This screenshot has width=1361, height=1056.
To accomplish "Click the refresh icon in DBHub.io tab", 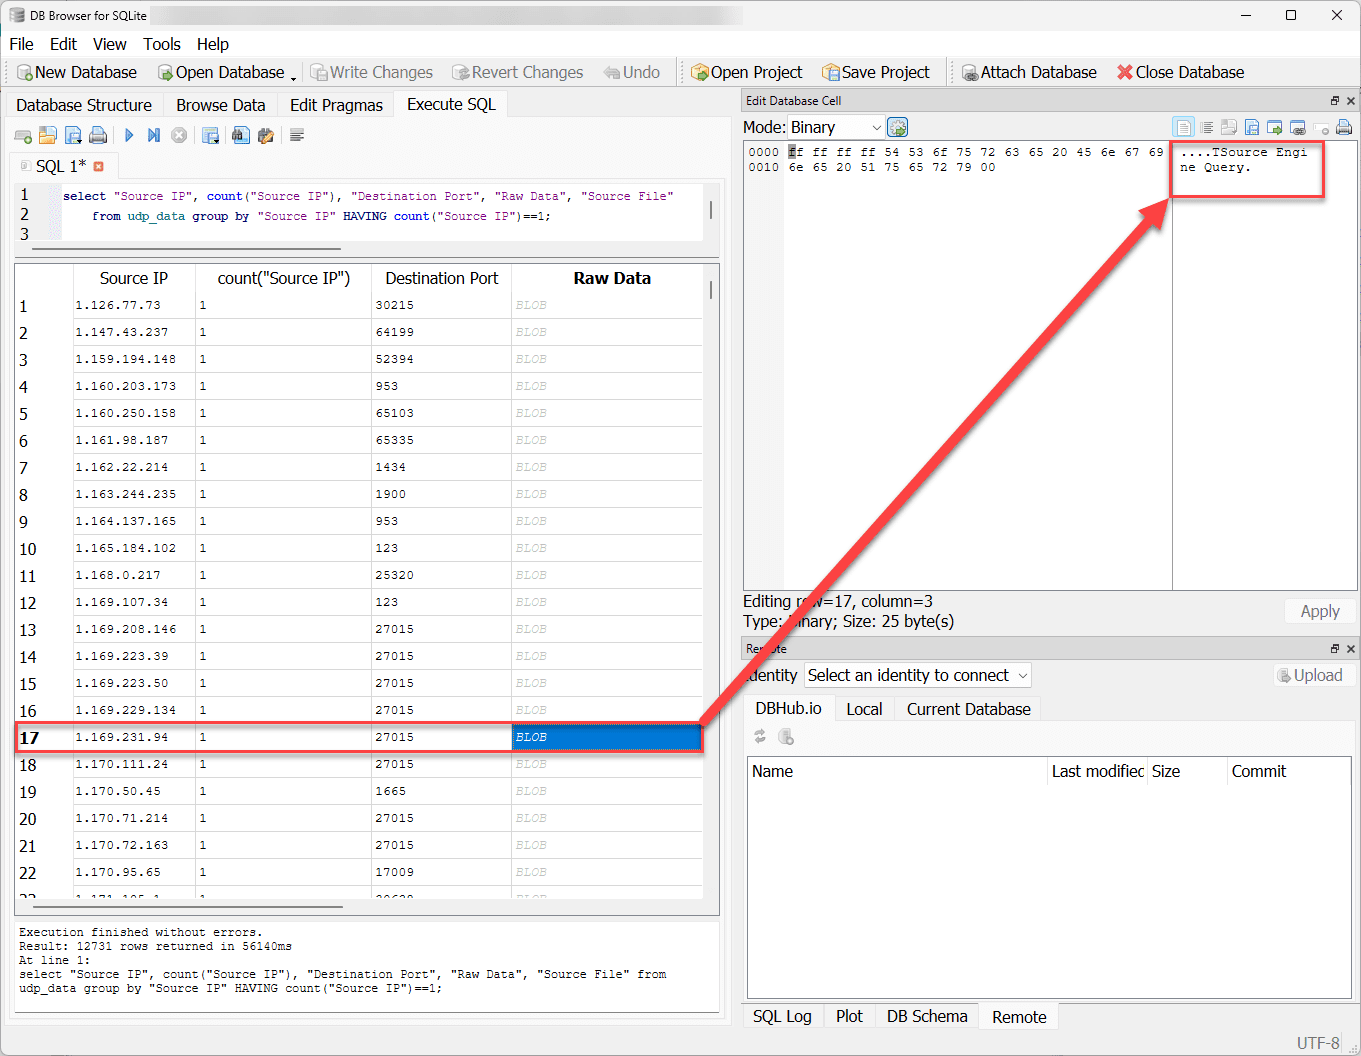I will point(760,737).
